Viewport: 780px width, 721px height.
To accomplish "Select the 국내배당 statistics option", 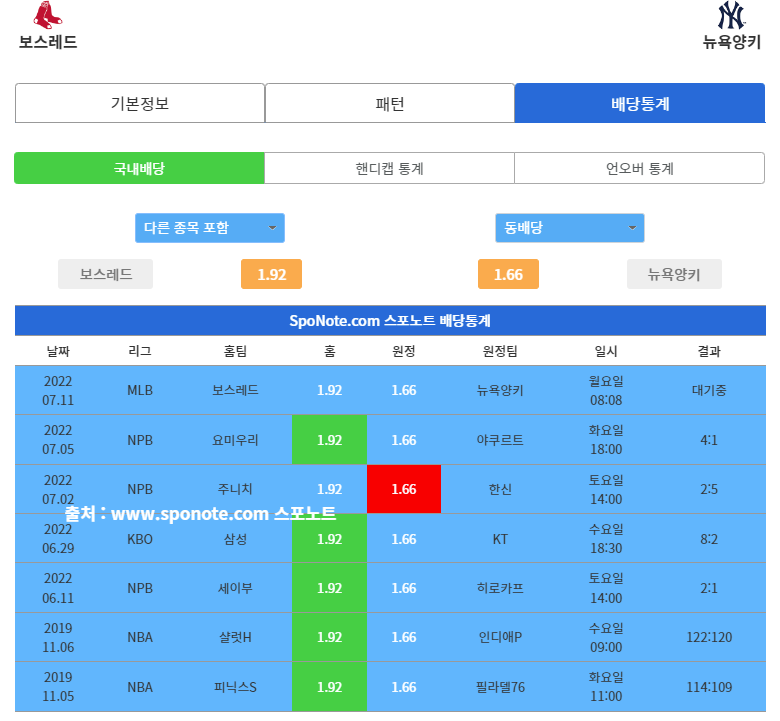I will 139,168.
